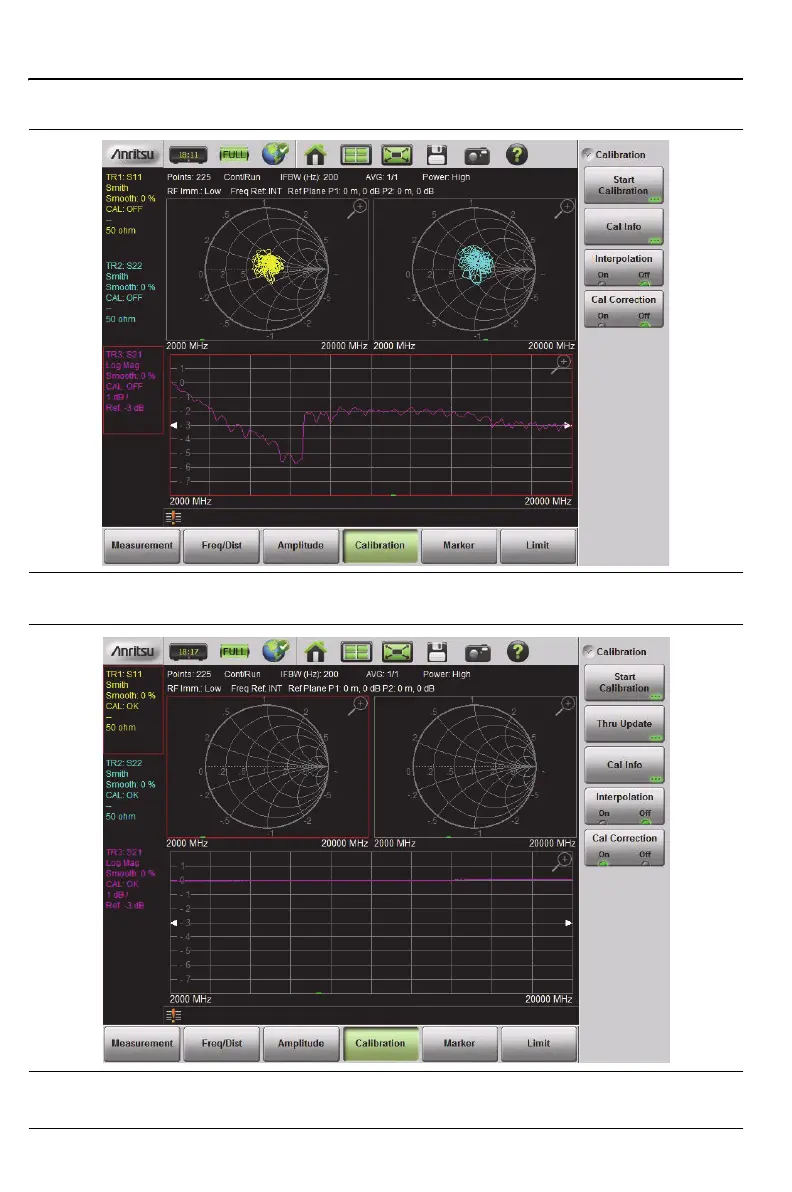Open Cal Info in 18:17 screen

[625, 765]
